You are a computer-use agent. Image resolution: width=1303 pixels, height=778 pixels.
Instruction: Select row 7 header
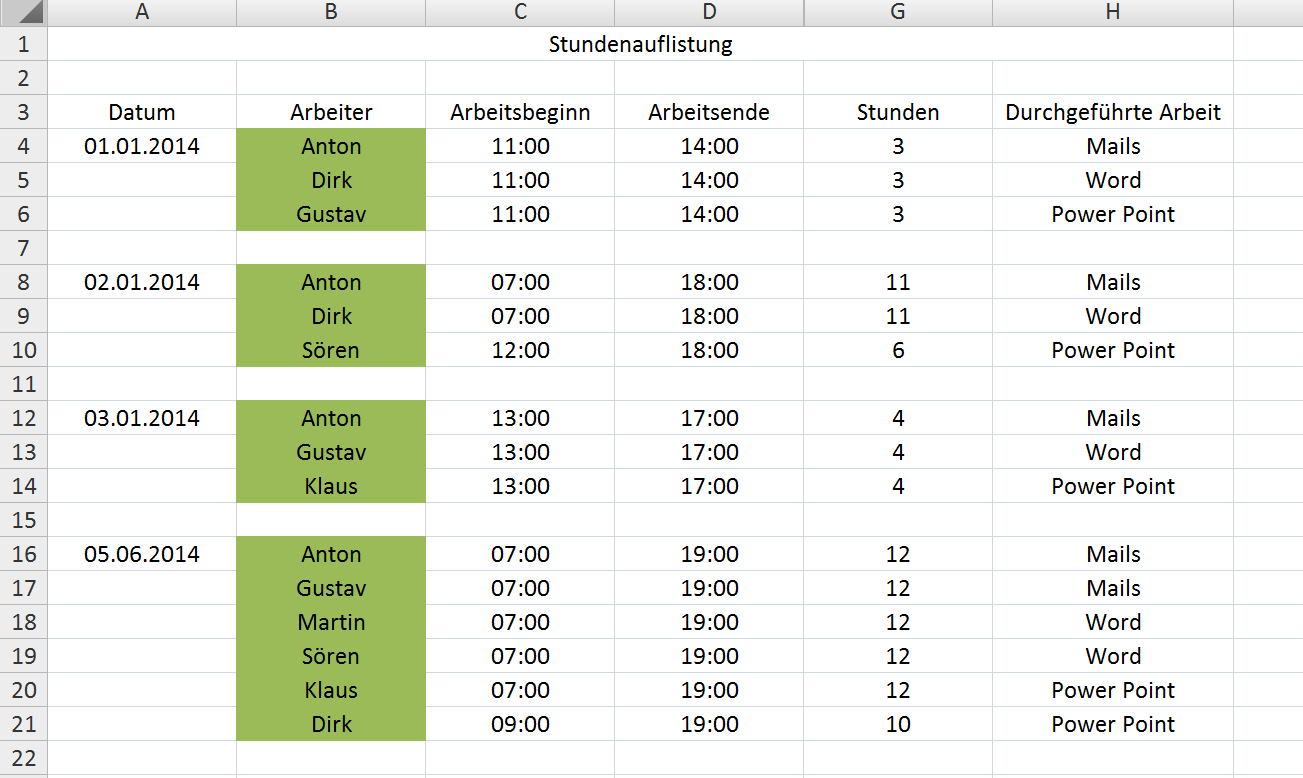(x=24, y=248)
